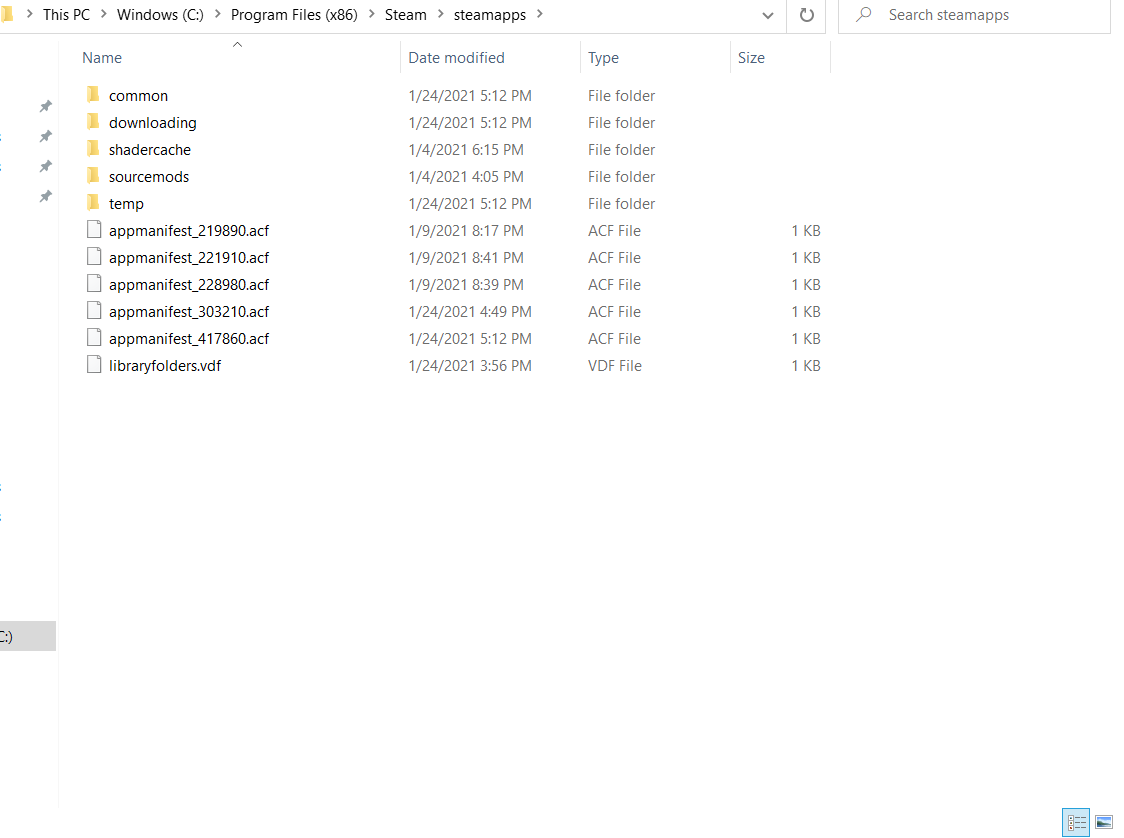Expand chevron after Program Files (x86)
Image resolution: width=1124 pixels, height=838 pixels.
point(371,14)
